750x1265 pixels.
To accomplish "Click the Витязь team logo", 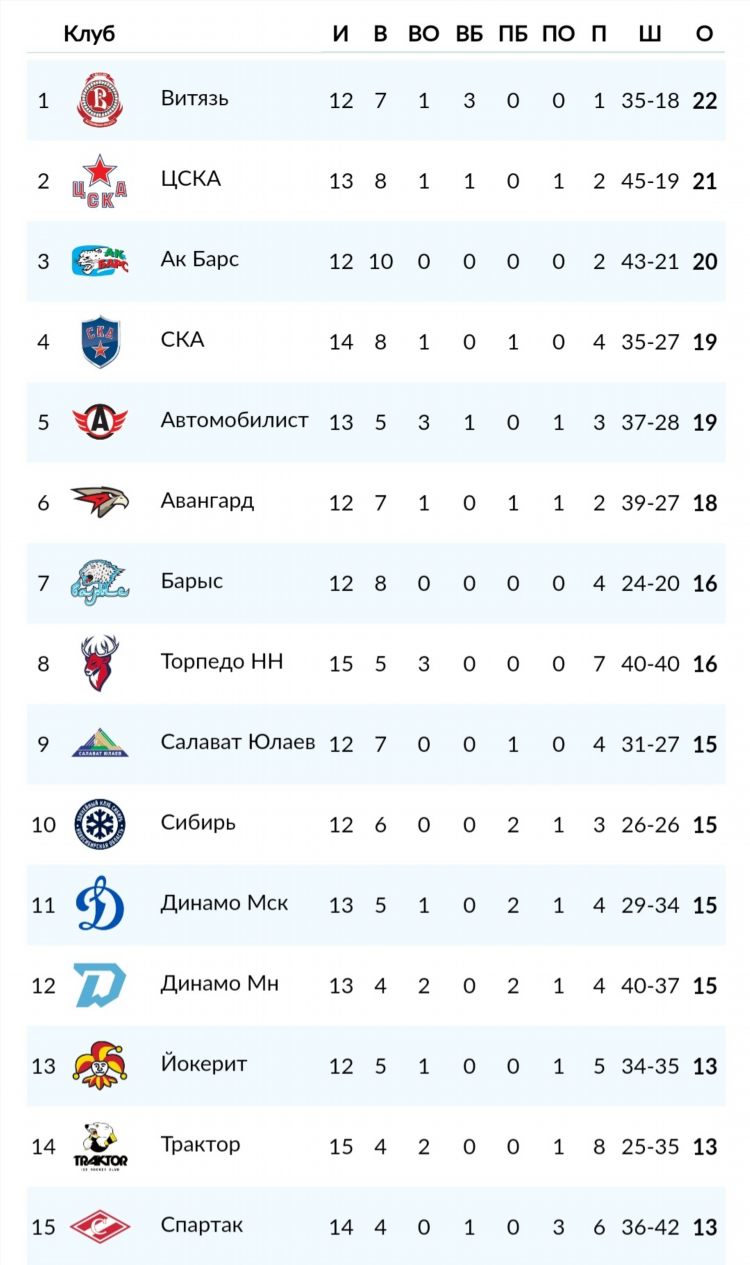I will pos(99,100).
